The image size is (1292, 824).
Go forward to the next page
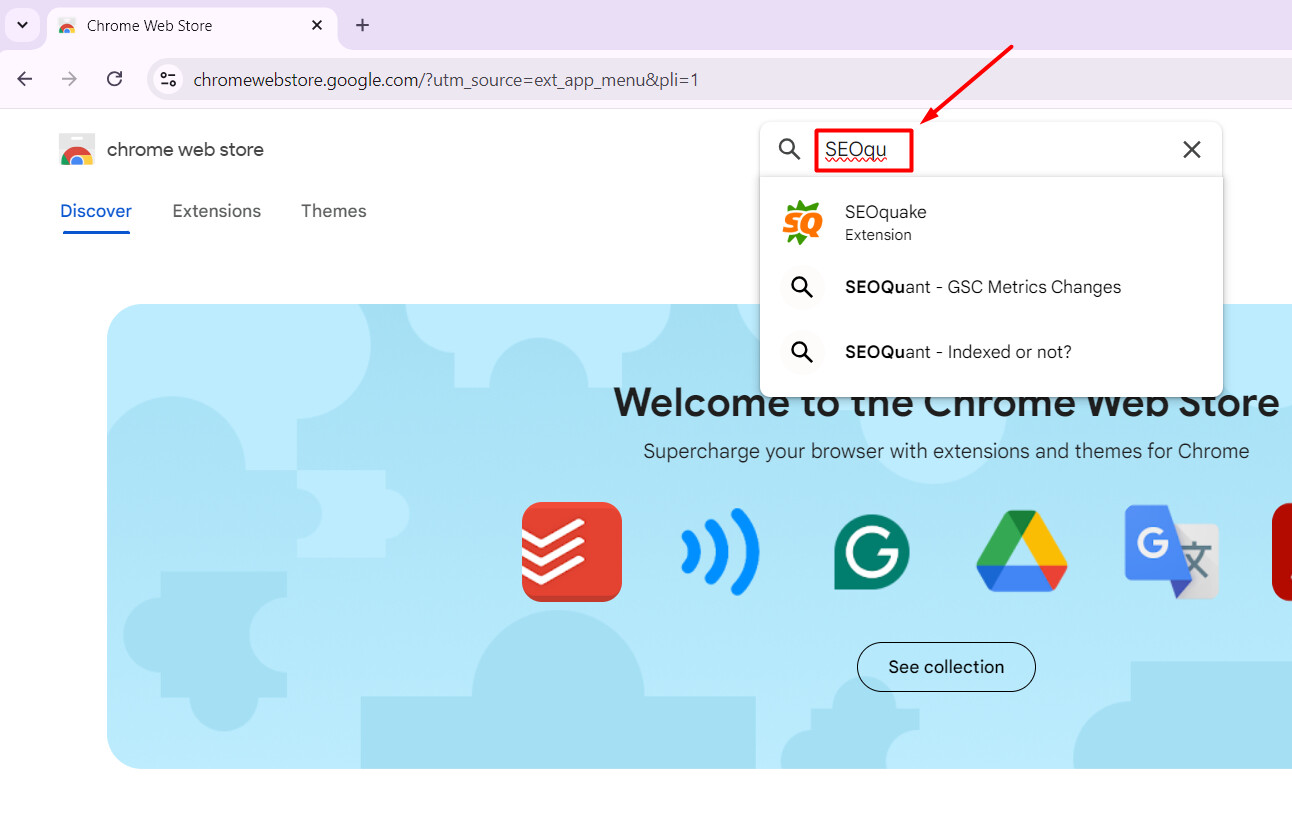coord(69,79)
